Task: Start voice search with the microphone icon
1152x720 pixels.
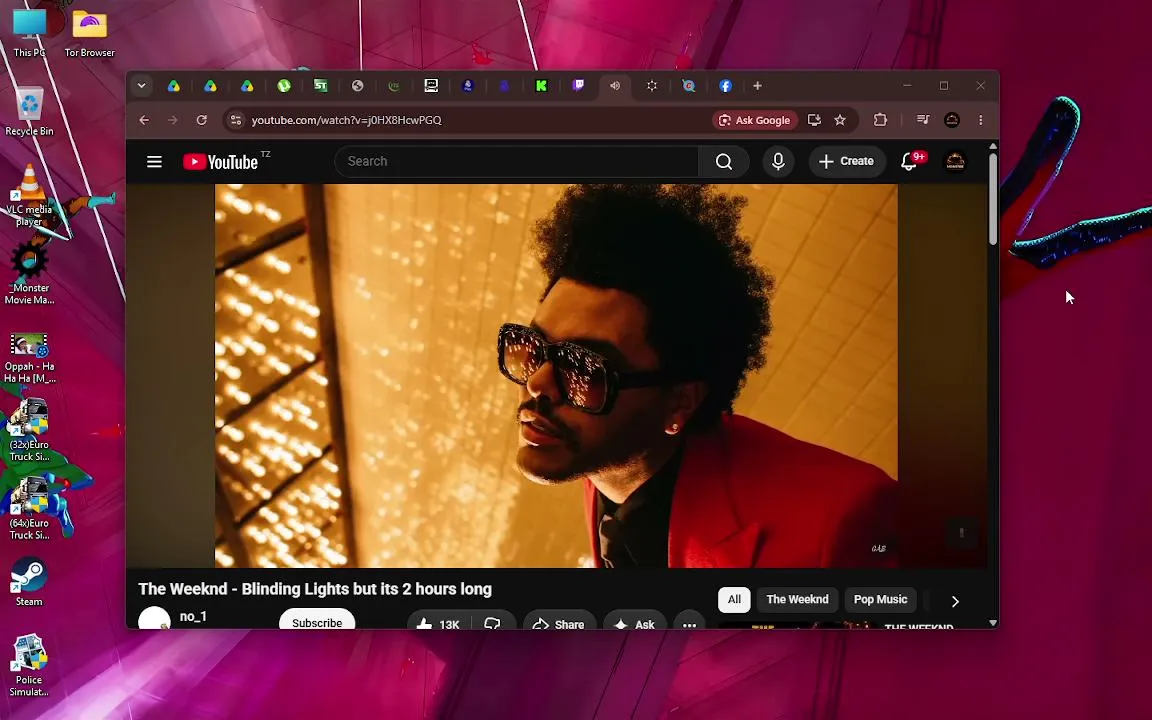Action: pyautogui.click(x=778, y=162)
